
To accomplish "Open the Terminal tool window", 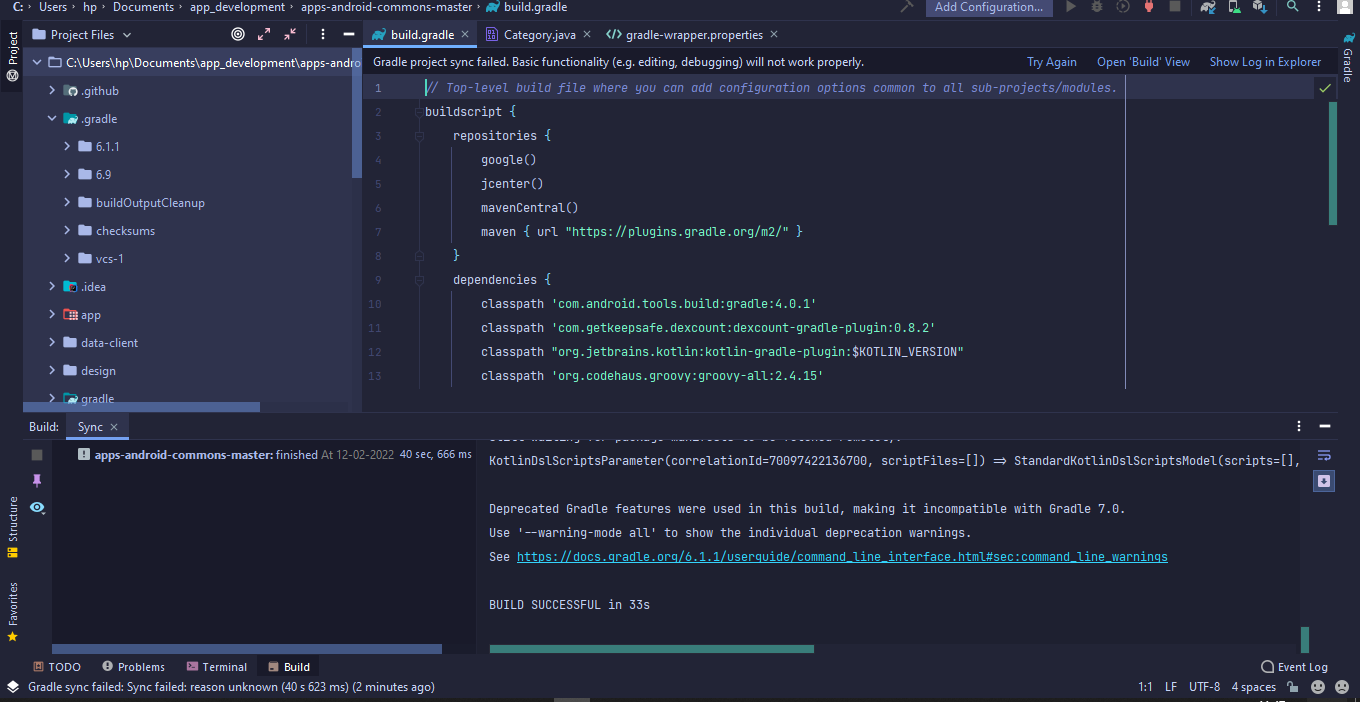I will coord(217,666).
